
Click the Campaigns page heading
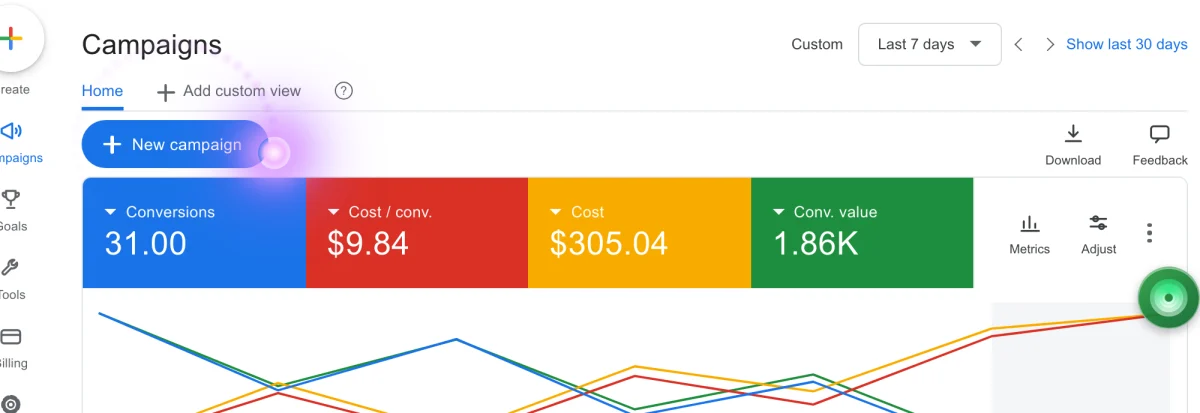click(152, 44)
